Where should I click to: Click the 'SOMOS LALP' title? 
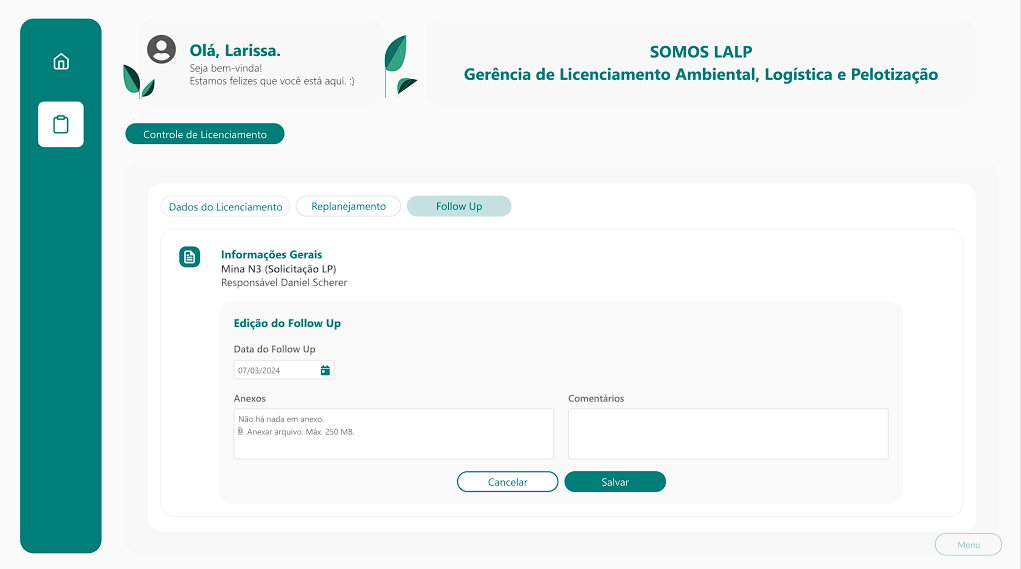coord(701,52)
